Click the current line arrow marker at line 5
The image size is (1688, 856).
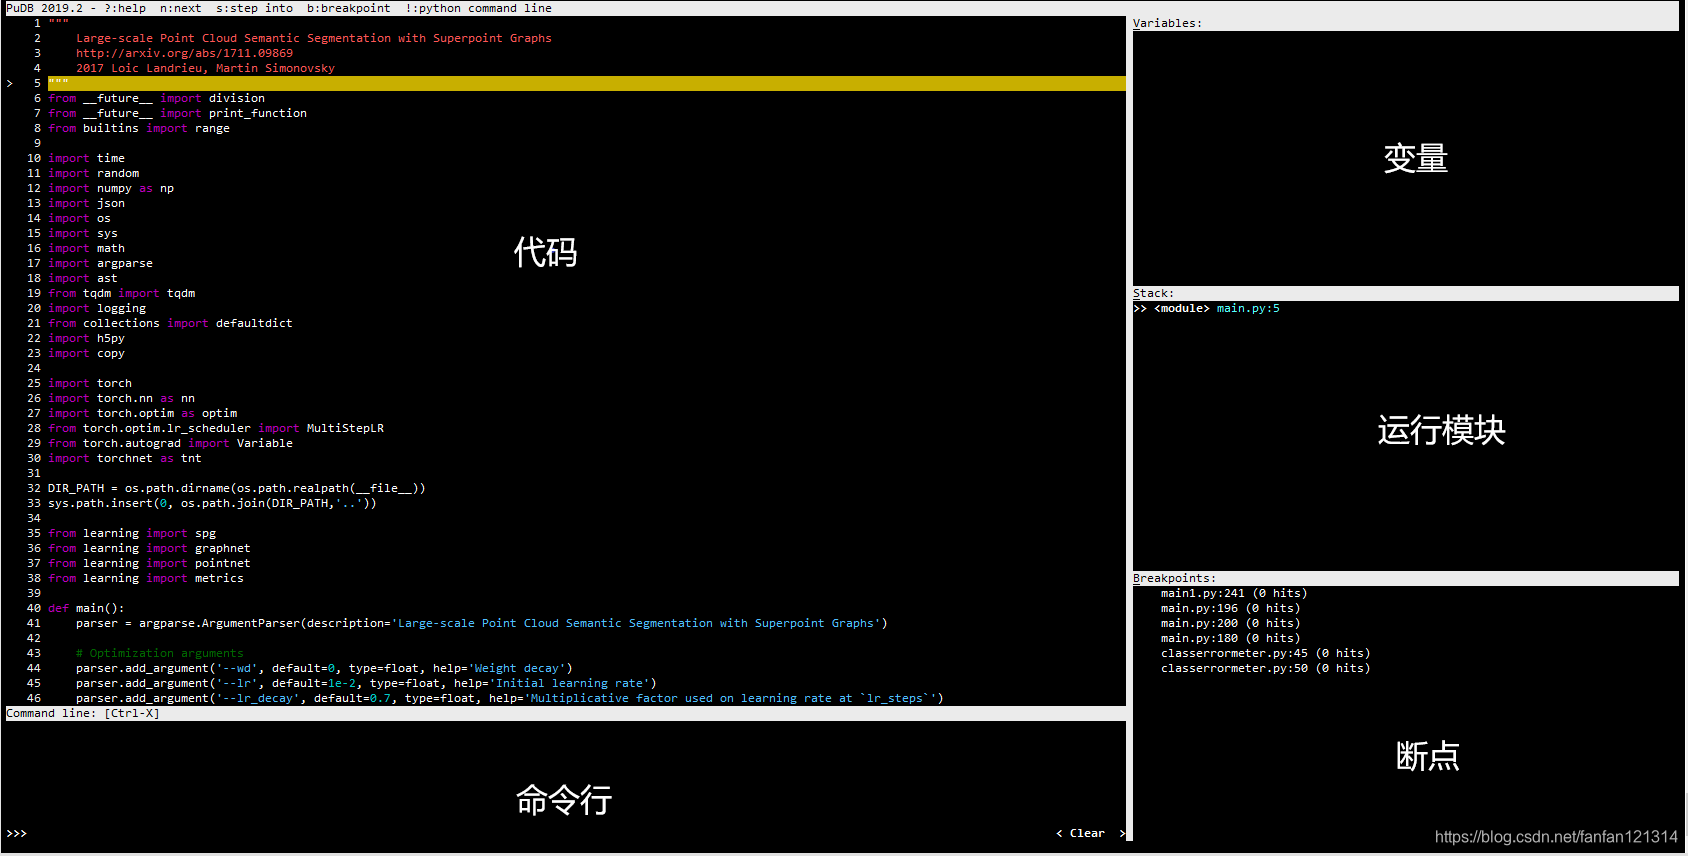pos(10,83)
